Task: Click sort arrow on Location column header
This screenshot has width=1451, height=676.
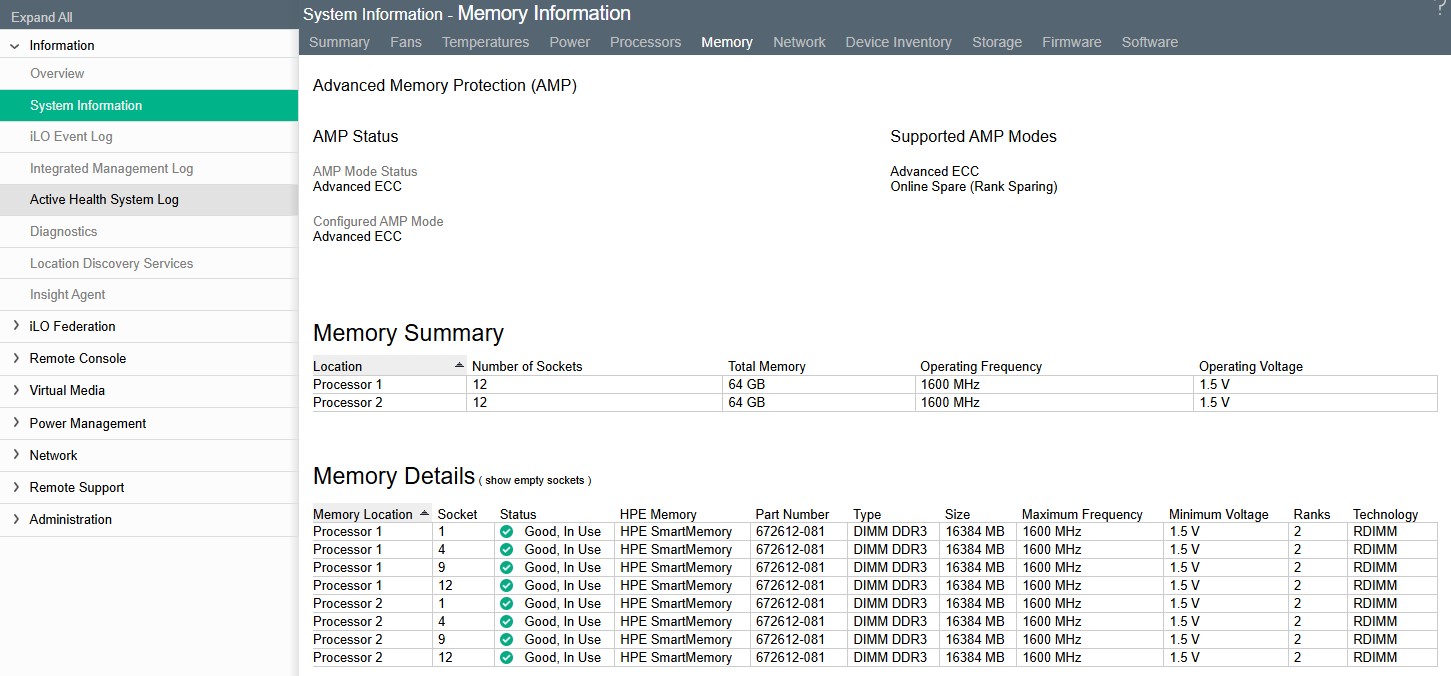Action: pyautogui.click(x=459, y=365)
